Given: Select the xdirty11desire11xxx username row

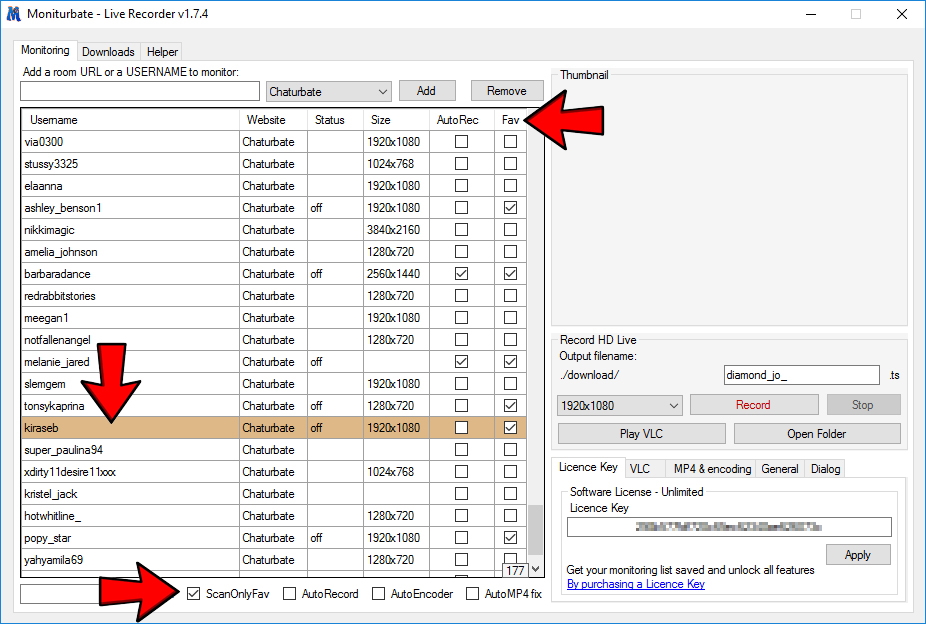Looking at the screenshot, I should click(130, 472).
